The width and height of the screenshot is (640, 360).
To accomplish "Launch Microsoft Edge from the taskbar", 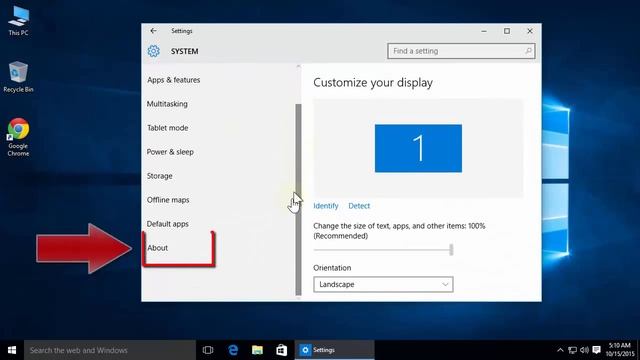I will [x=233, y=350].
